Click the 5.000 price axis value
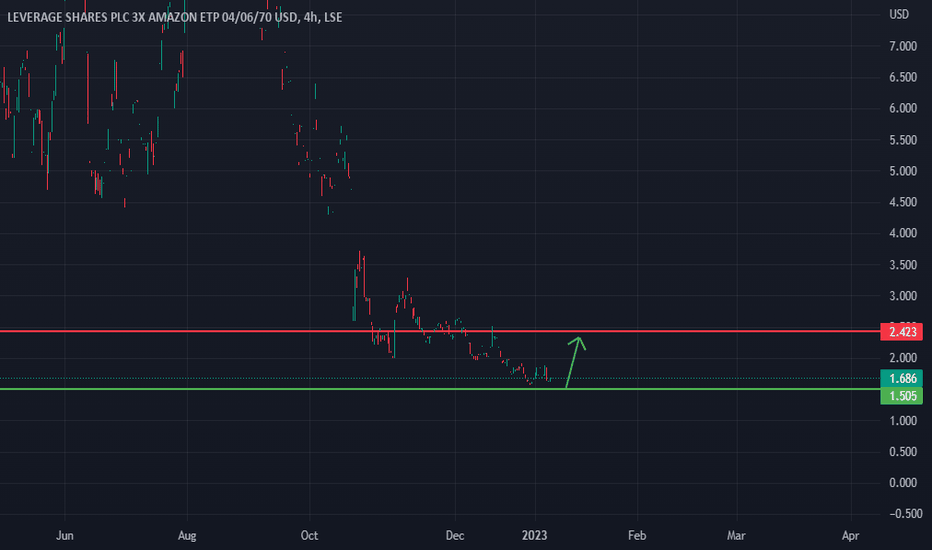This screenshot has height=550, width=932. [903, 171]
